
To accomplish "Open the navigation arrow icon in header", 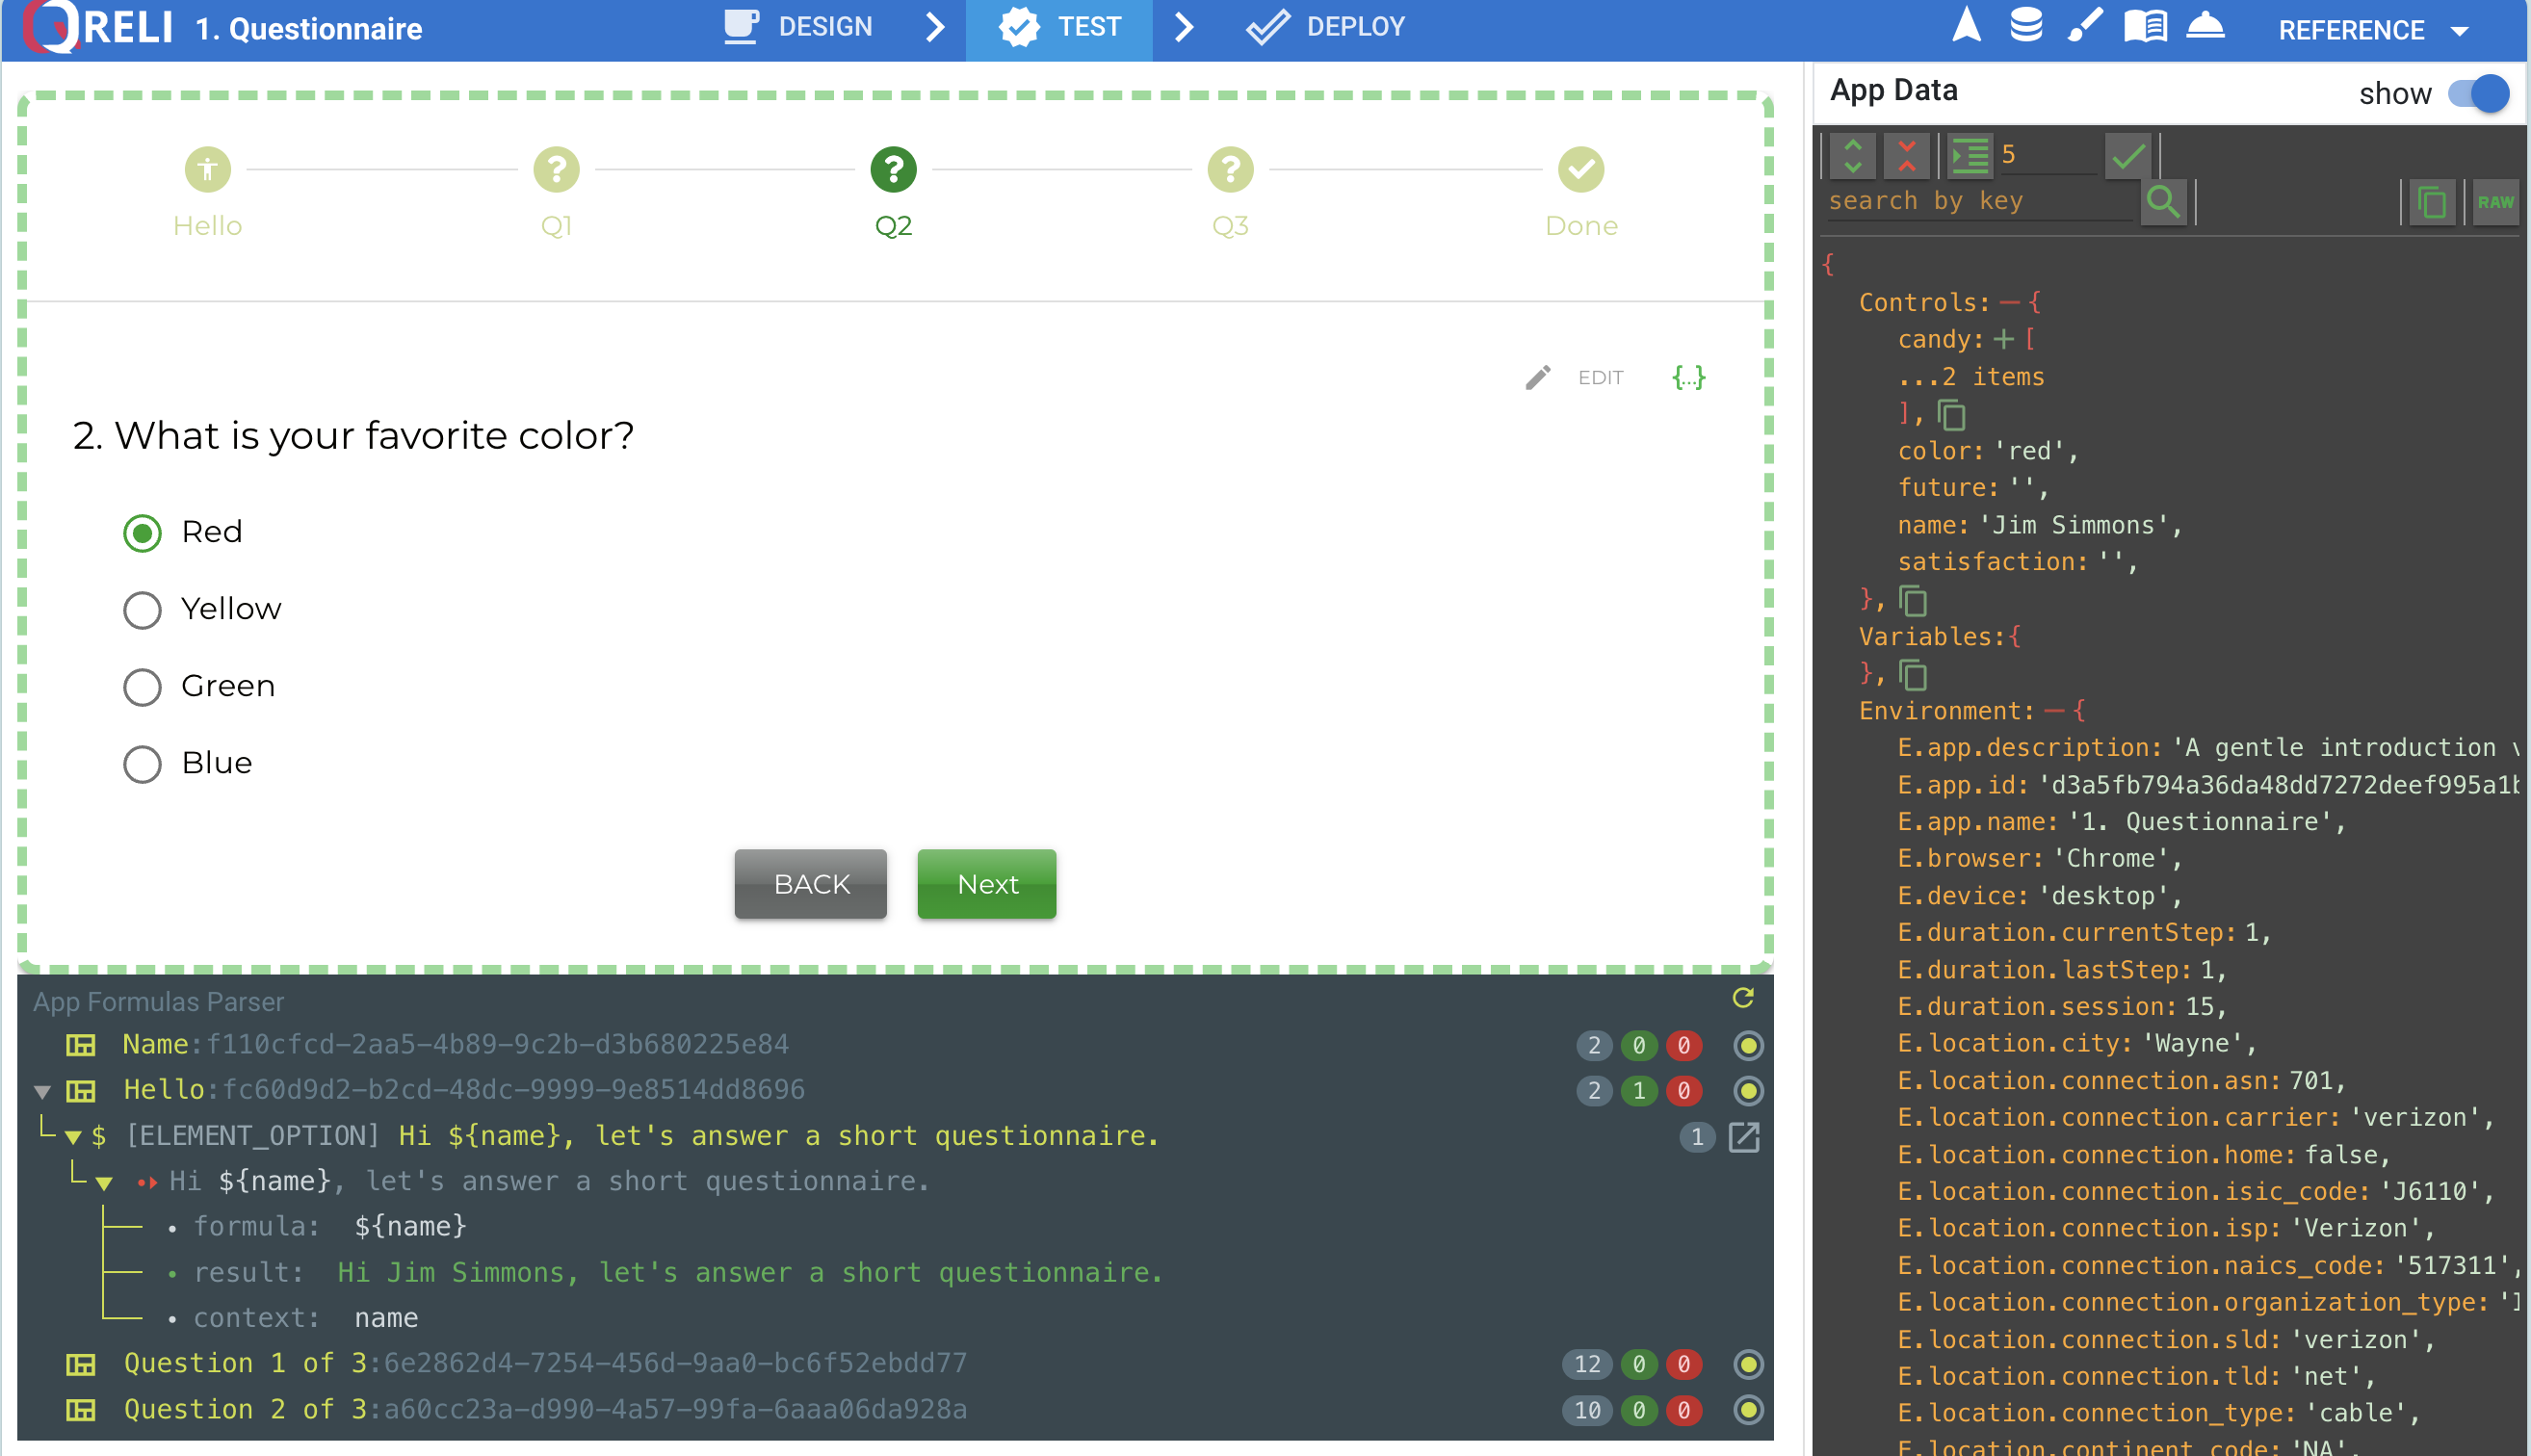I will click(x=1966, y=25).
